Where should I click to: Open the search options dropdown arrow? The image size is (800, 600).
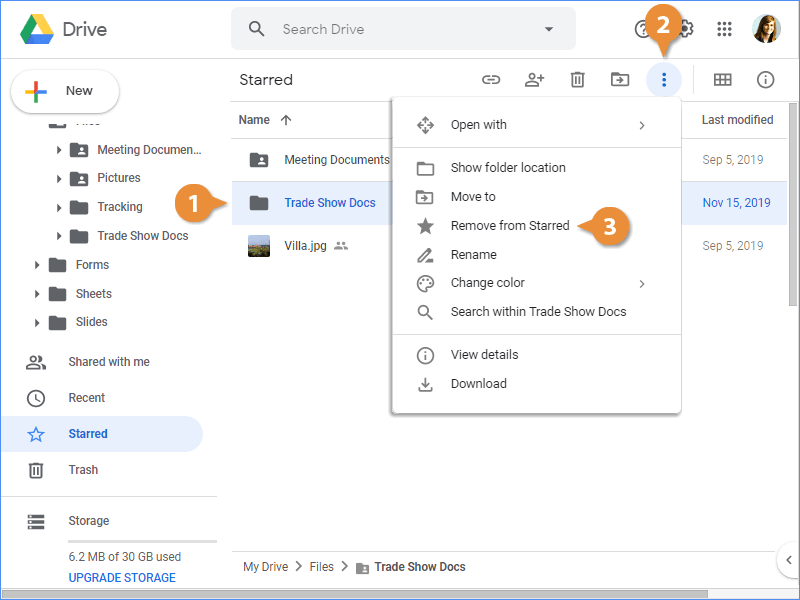coord(549,29)
